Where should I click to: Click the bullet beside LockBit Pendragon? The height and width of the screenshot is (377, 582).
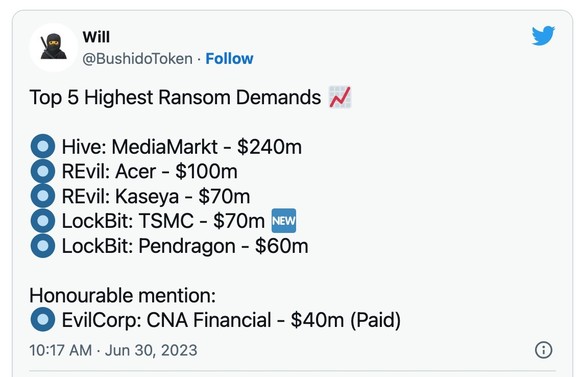[43, 246]
